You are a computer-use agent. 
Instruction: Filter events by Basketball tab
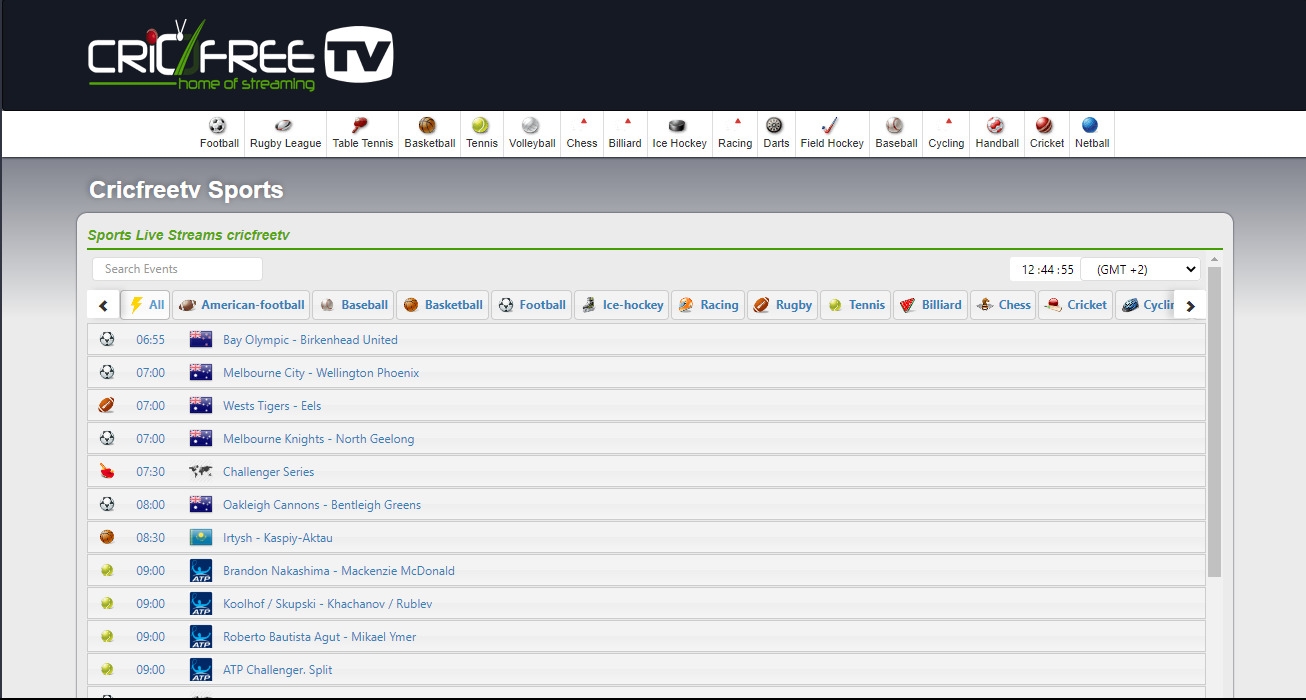(443, 305)
